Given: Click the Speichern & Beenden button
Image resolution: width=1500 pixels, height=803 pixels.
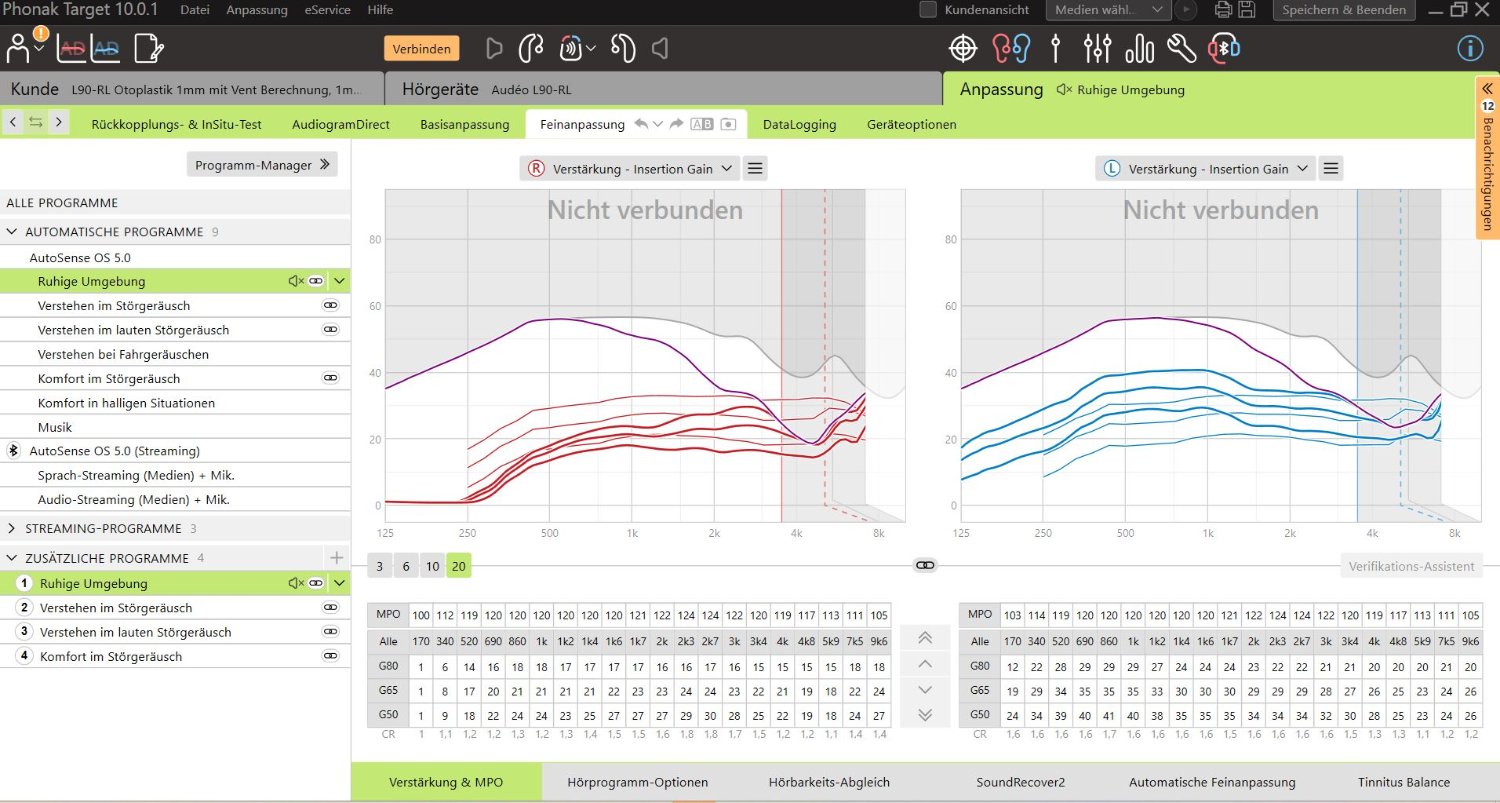Looking at the screenshot, I should (1343, 10).
